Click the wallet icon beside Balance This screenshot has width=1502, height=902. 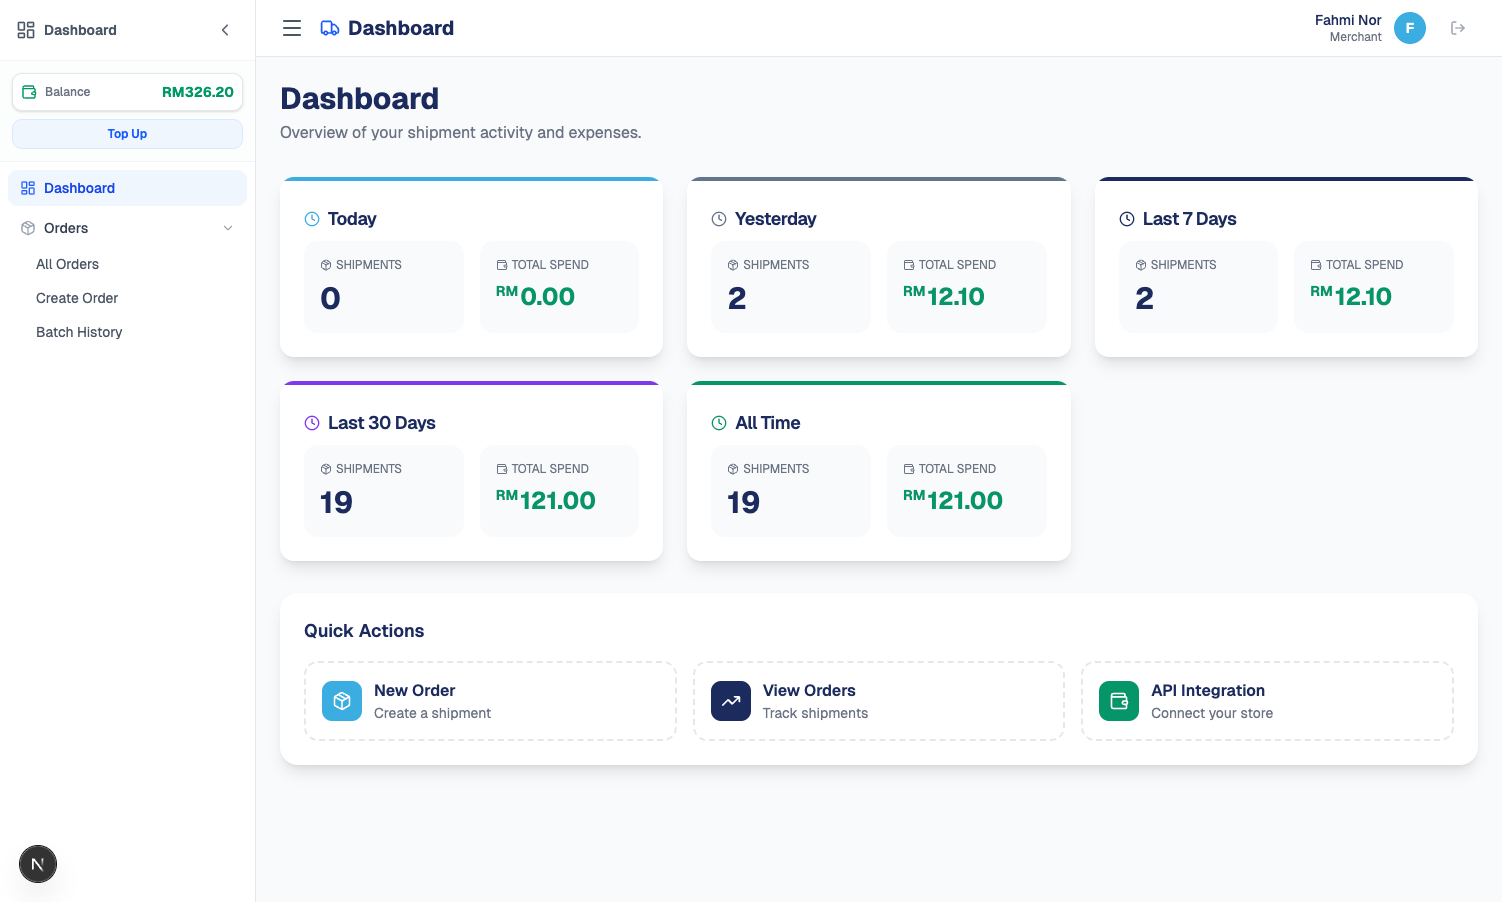[30, 92]
